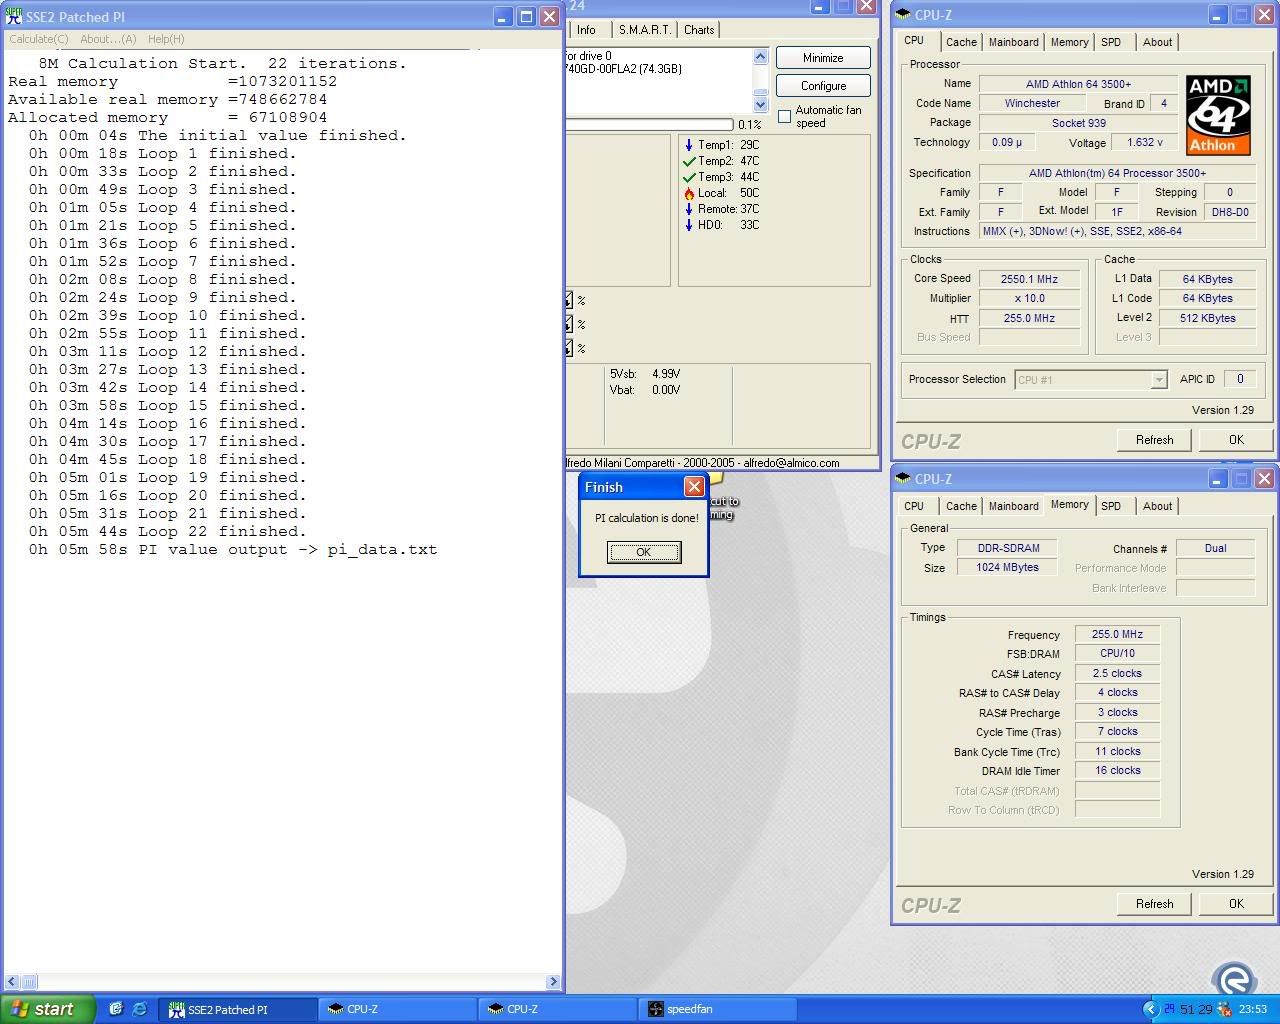
Task: Click the Local temperature flame icon
Action: point(689,193)
